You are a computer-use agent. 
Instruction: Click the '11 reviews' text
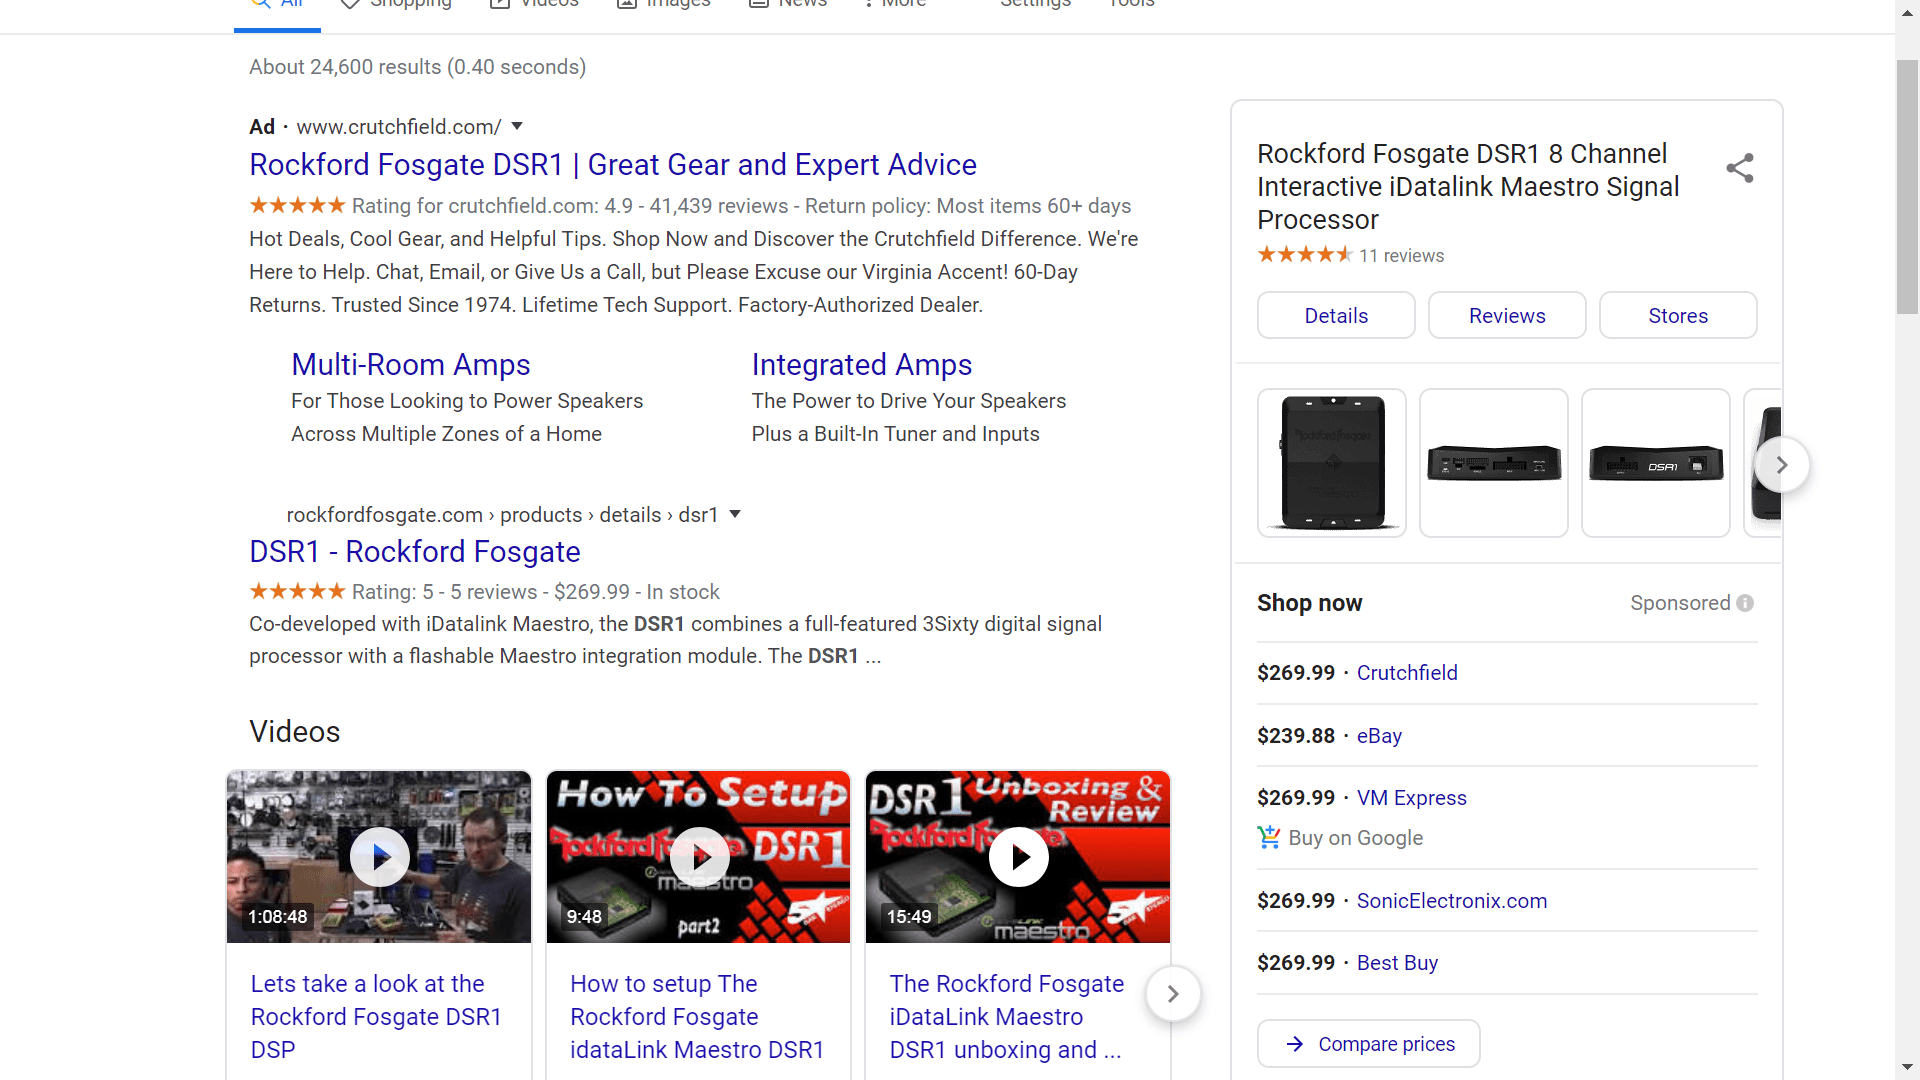coord(1401,256)
